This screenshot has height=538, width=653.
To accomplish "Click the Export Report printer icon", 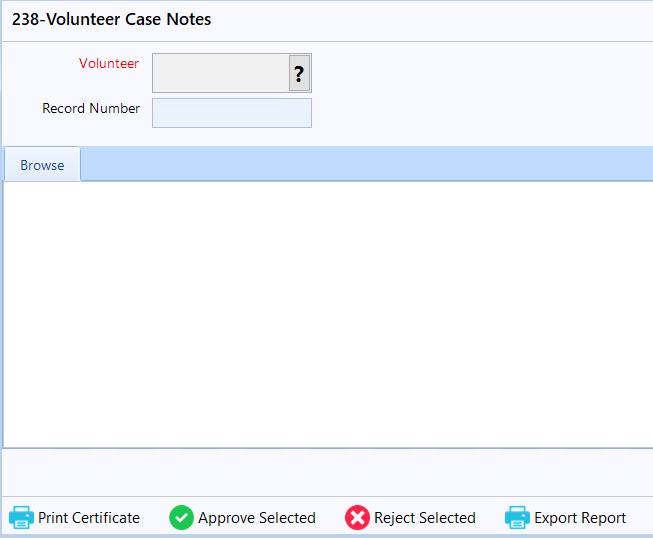I will pos(517,518).
